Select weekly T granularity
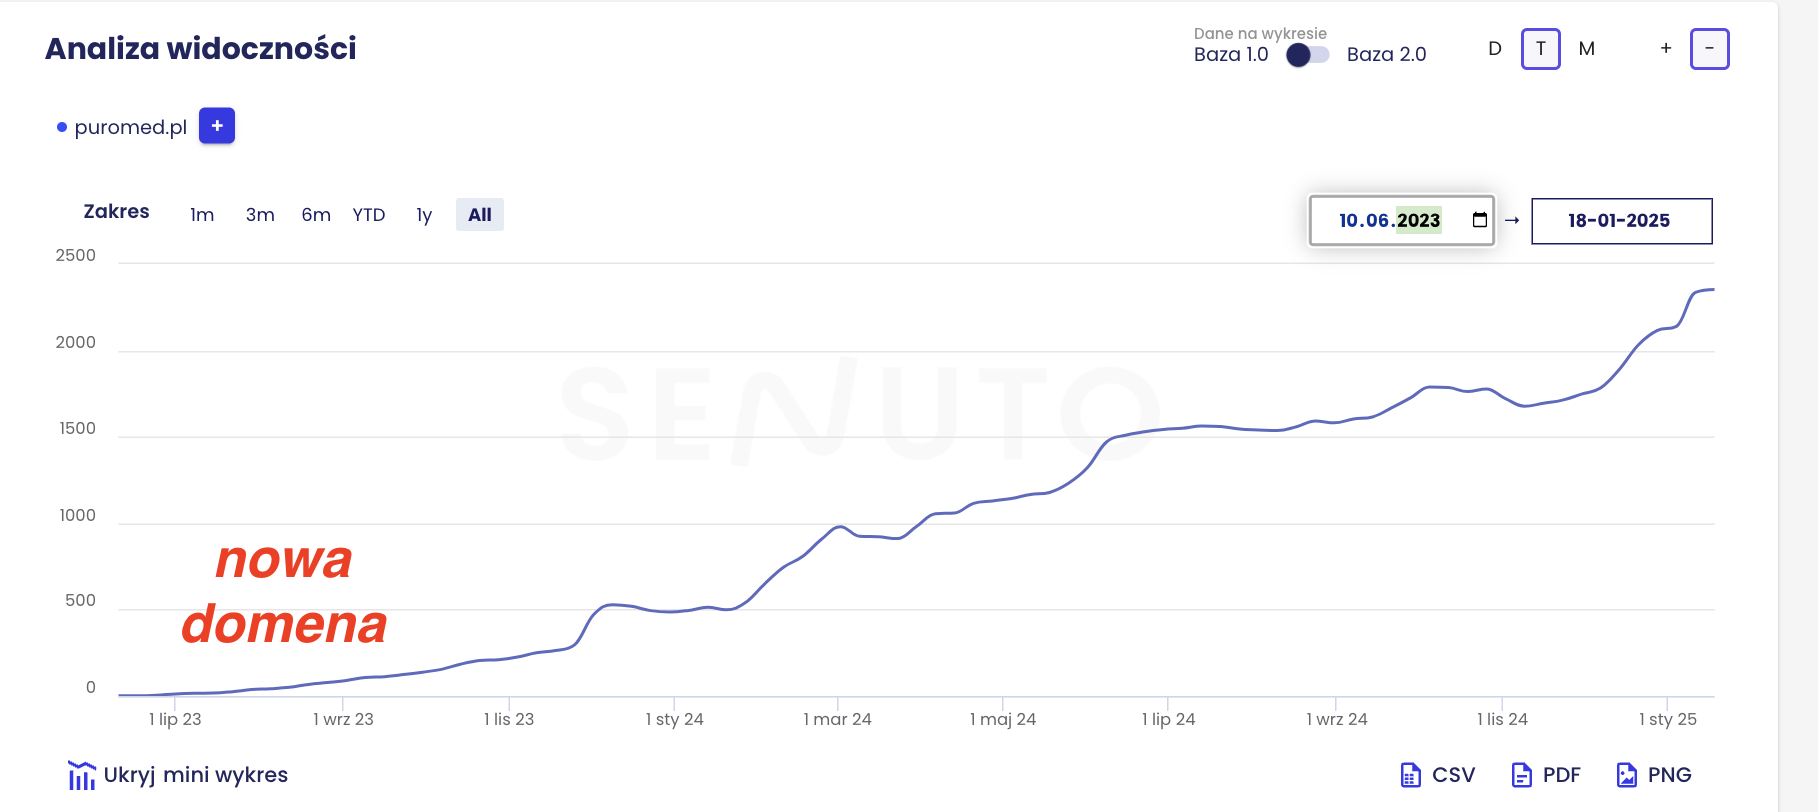 click(1540, 48)
